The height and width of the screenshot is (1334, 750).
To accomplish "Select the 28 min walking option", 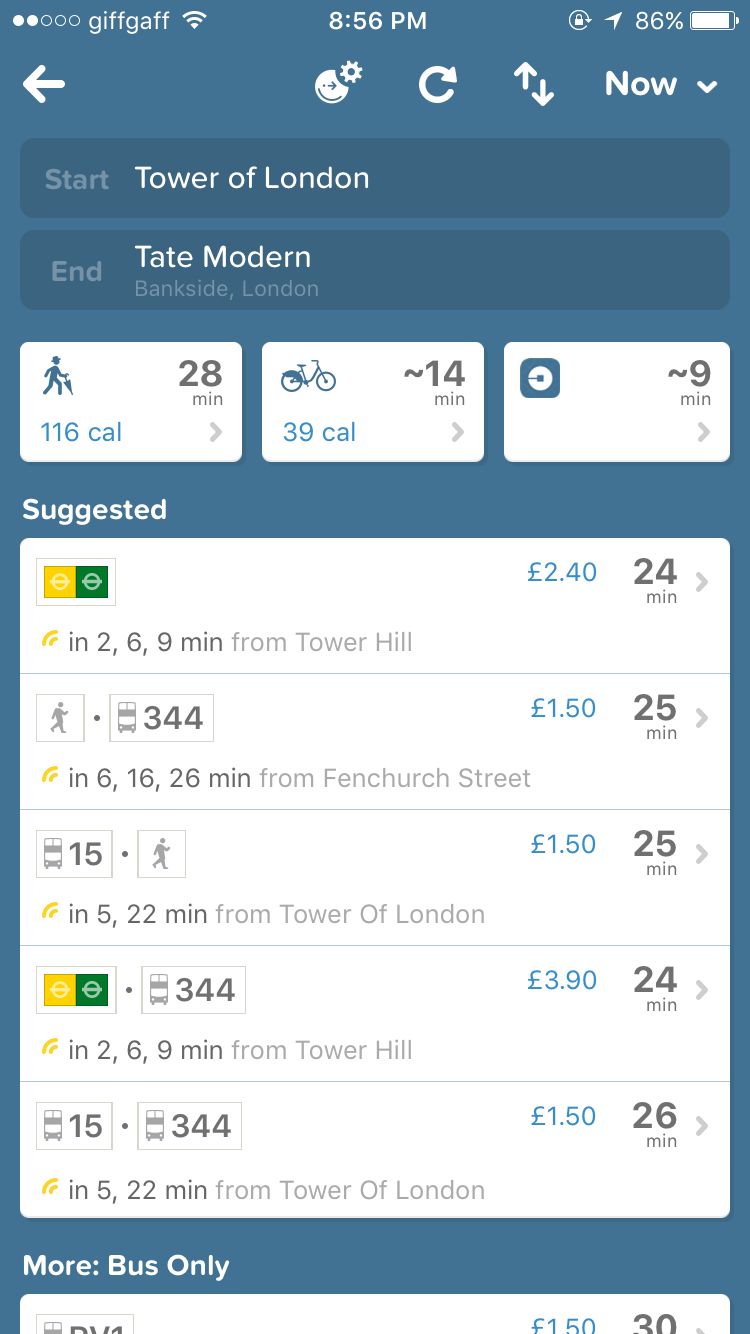I will click(131, 402).
